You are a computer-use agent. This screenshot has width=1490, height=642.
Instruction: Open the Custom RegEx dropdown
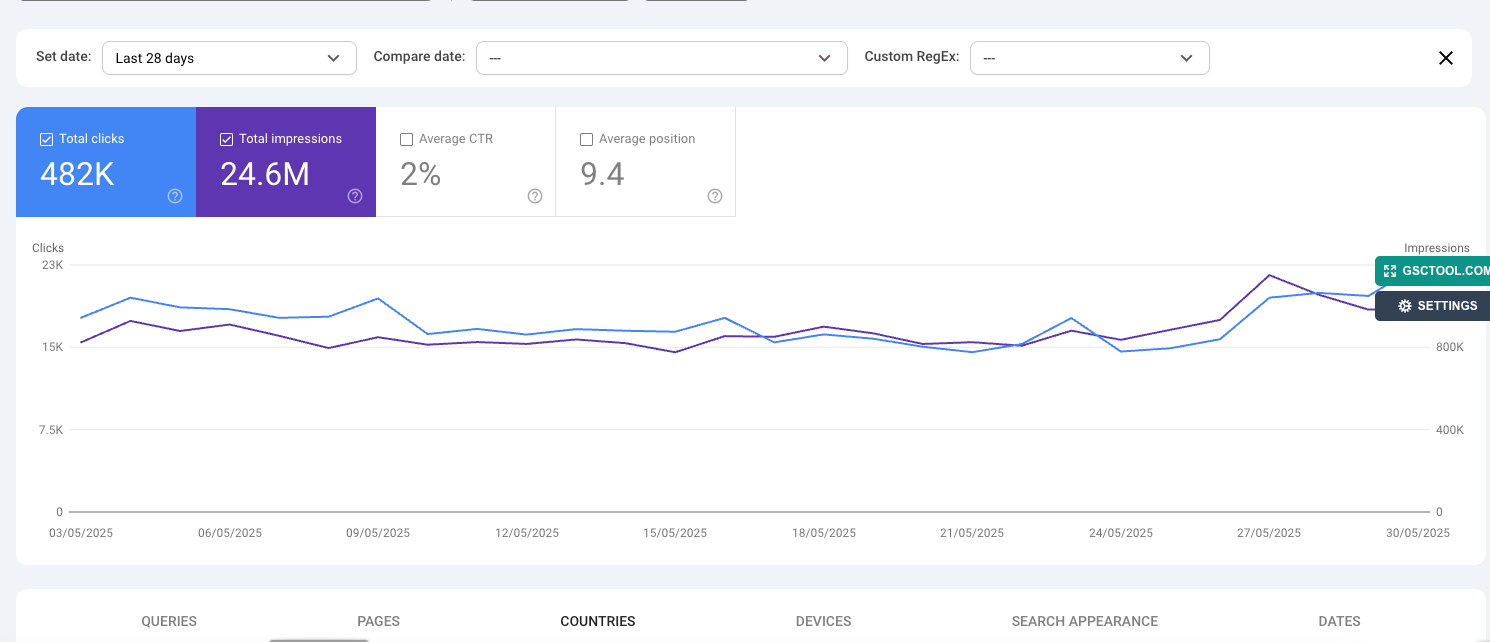[x=1089, y=58]
